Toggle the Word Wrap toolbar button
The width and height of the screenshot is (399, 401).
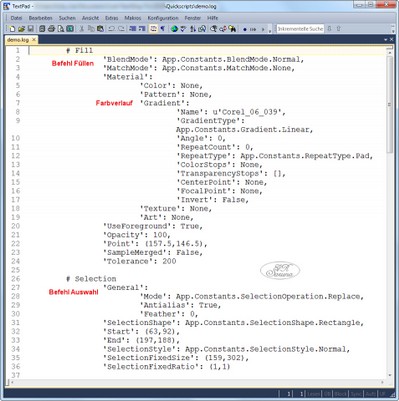[153, 29]
